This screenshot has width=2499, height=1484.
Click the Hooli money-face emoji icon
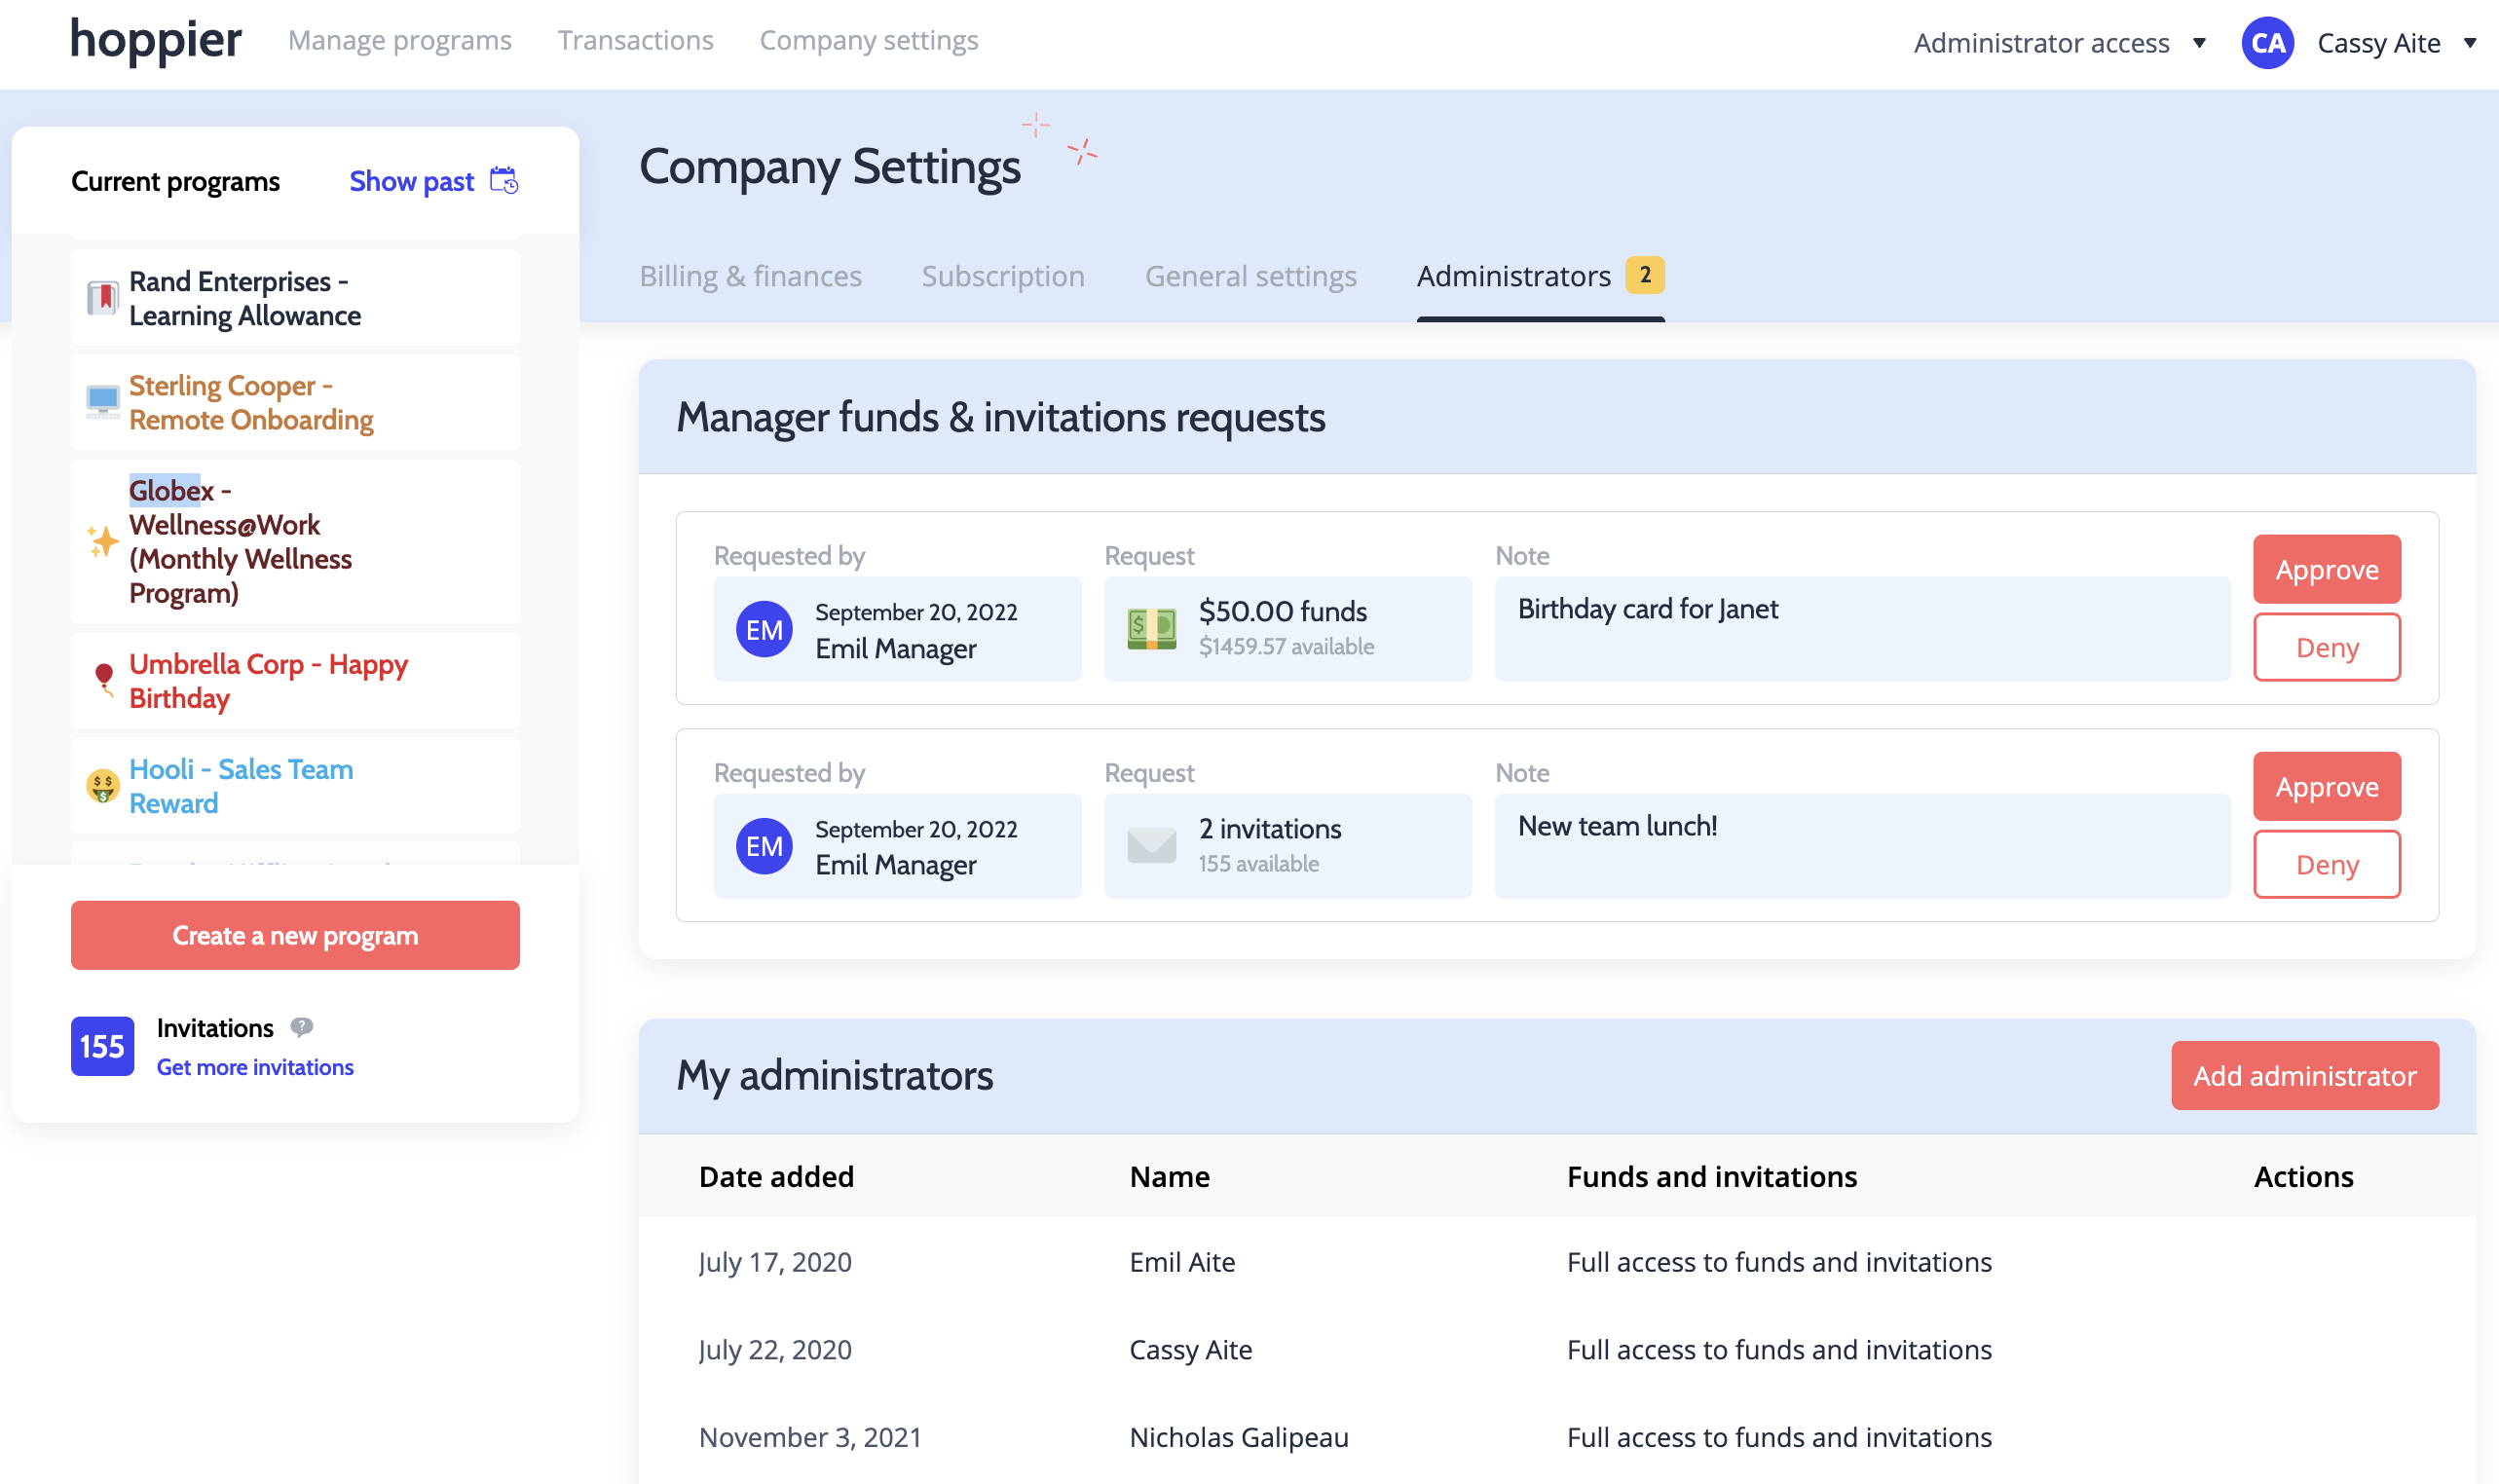pos(102,786)
